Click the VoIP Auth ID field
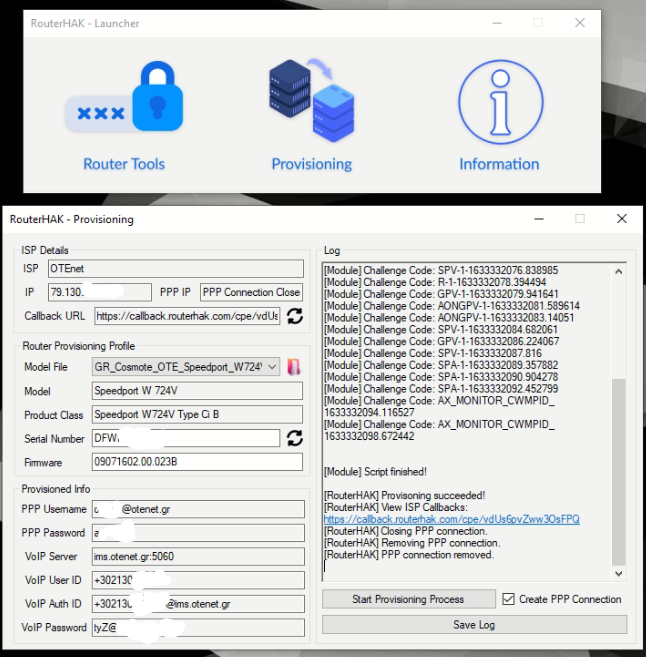 198,604
